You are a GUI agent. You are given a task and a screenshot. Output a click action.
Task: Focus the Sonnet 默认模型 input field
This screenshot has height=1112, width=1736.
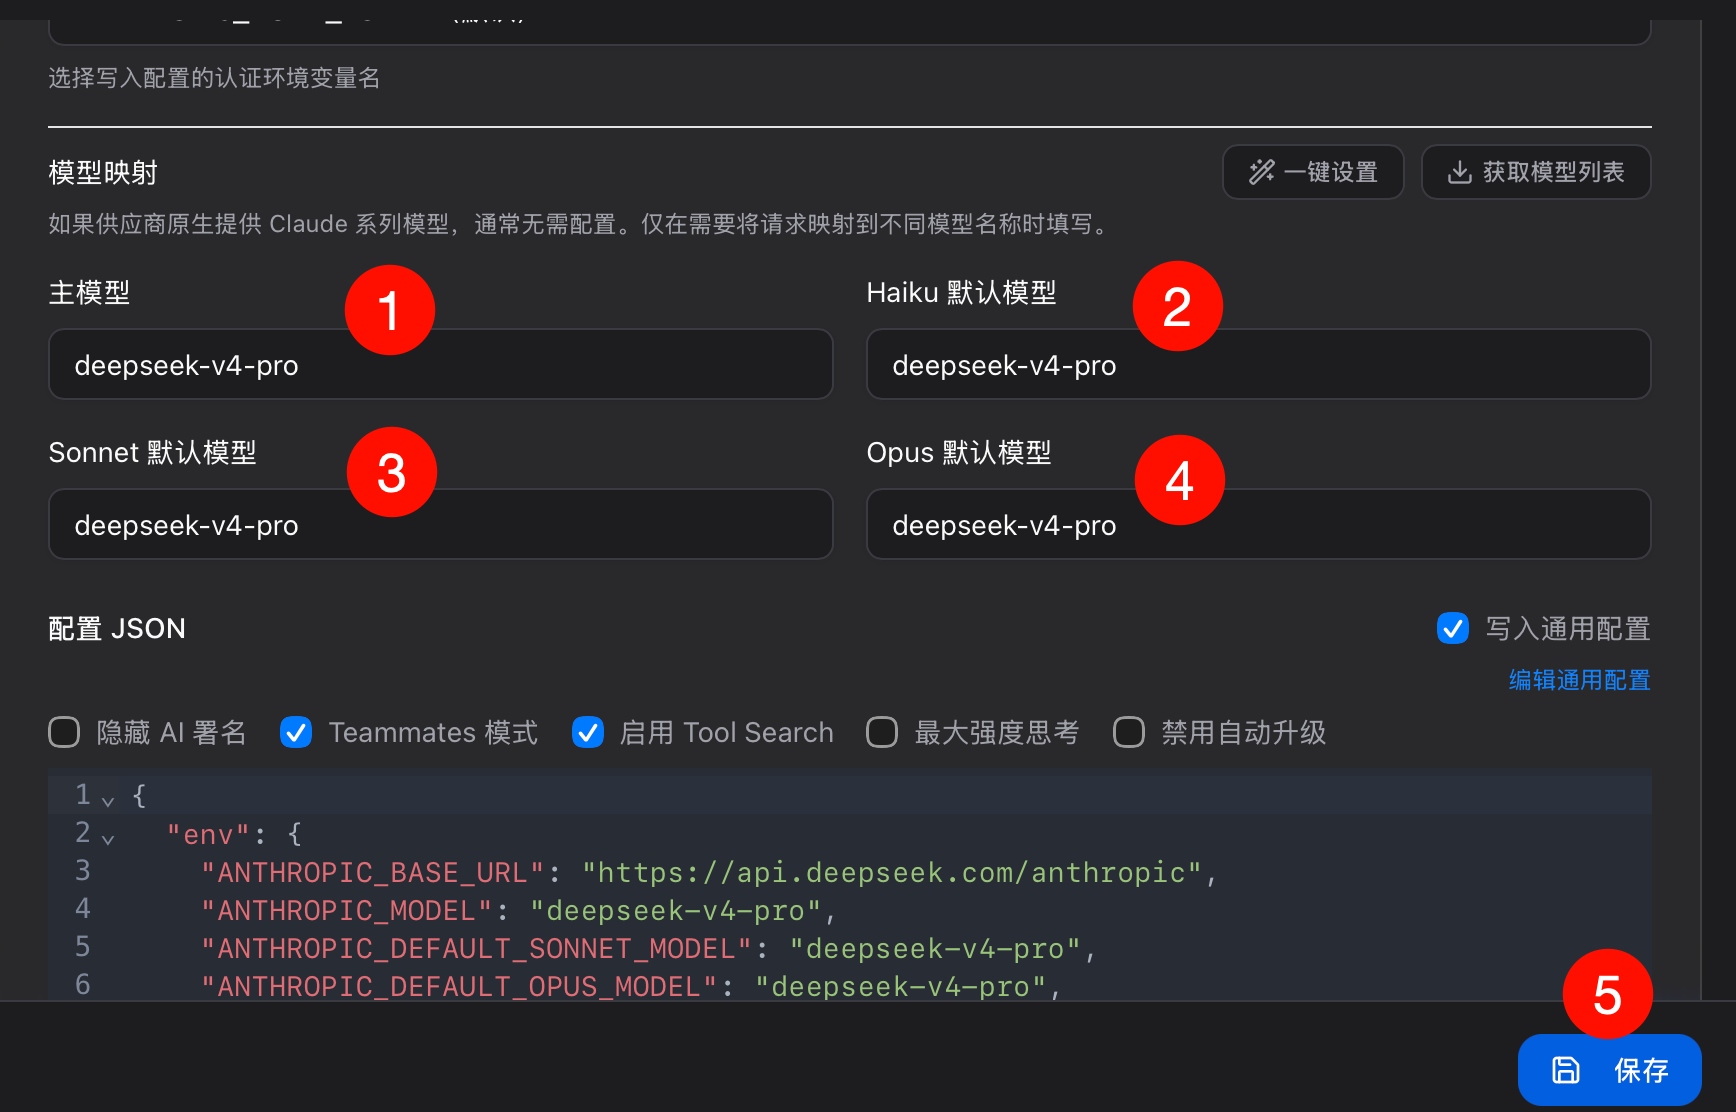point(441,524)
